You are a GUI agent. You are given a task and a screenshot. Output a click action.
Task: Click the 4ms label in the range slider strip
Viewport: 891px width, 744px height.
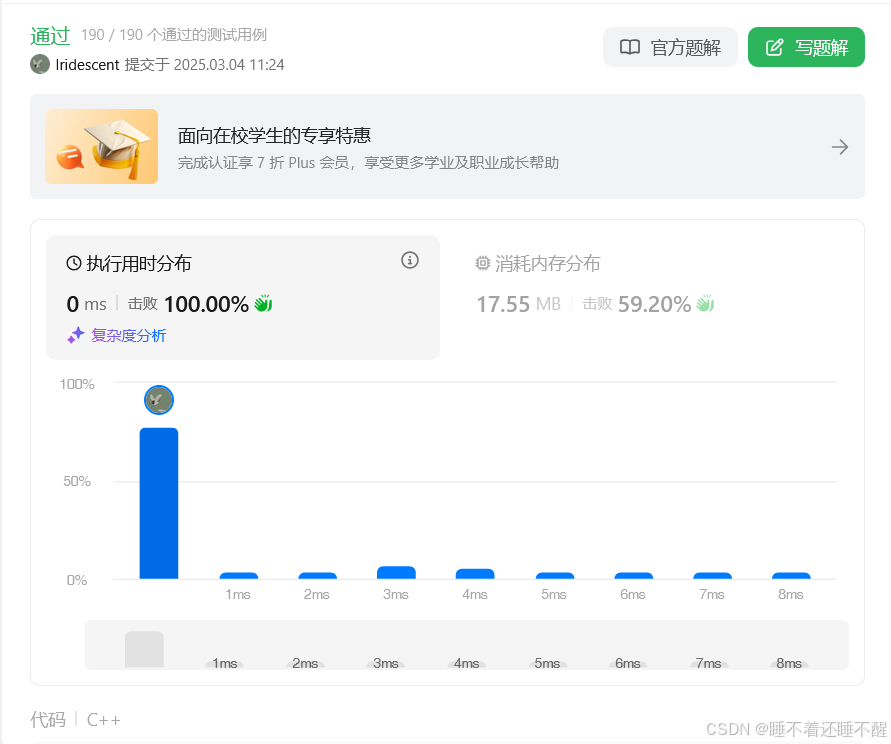pos(467,663)
